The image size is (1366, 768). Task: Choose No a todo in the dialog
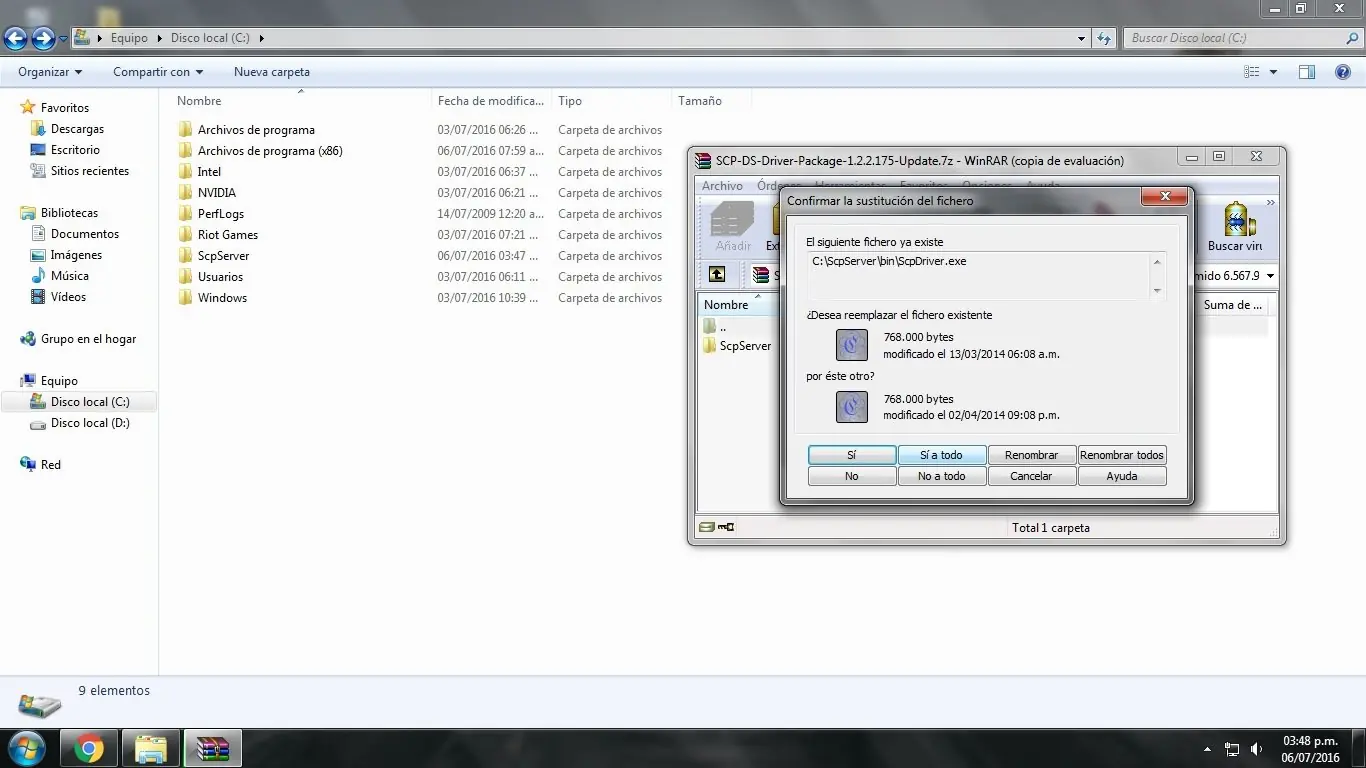pos(942,476)
